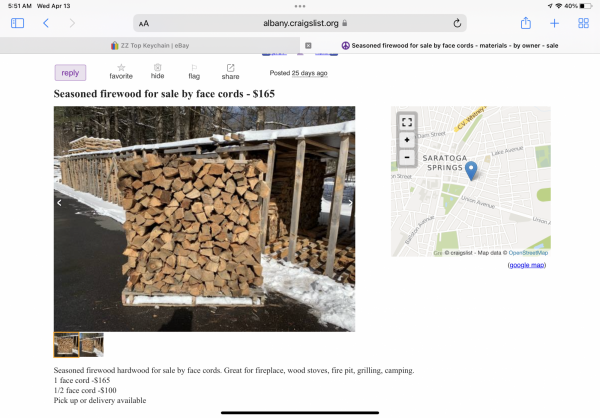
Task: Close the current craigslist tab
Action: pos(308,46)
